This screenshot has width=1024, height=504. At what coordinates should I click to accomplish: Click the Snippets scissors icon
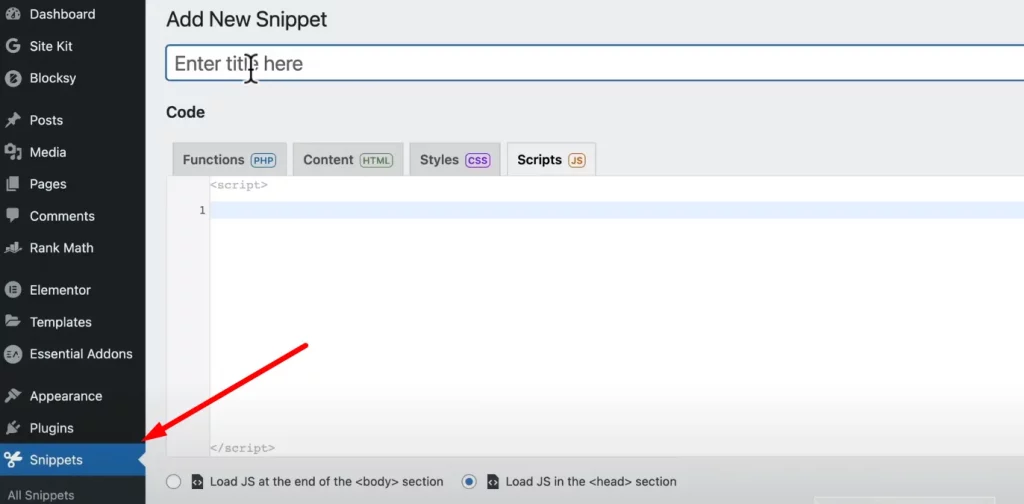point(13,460)
